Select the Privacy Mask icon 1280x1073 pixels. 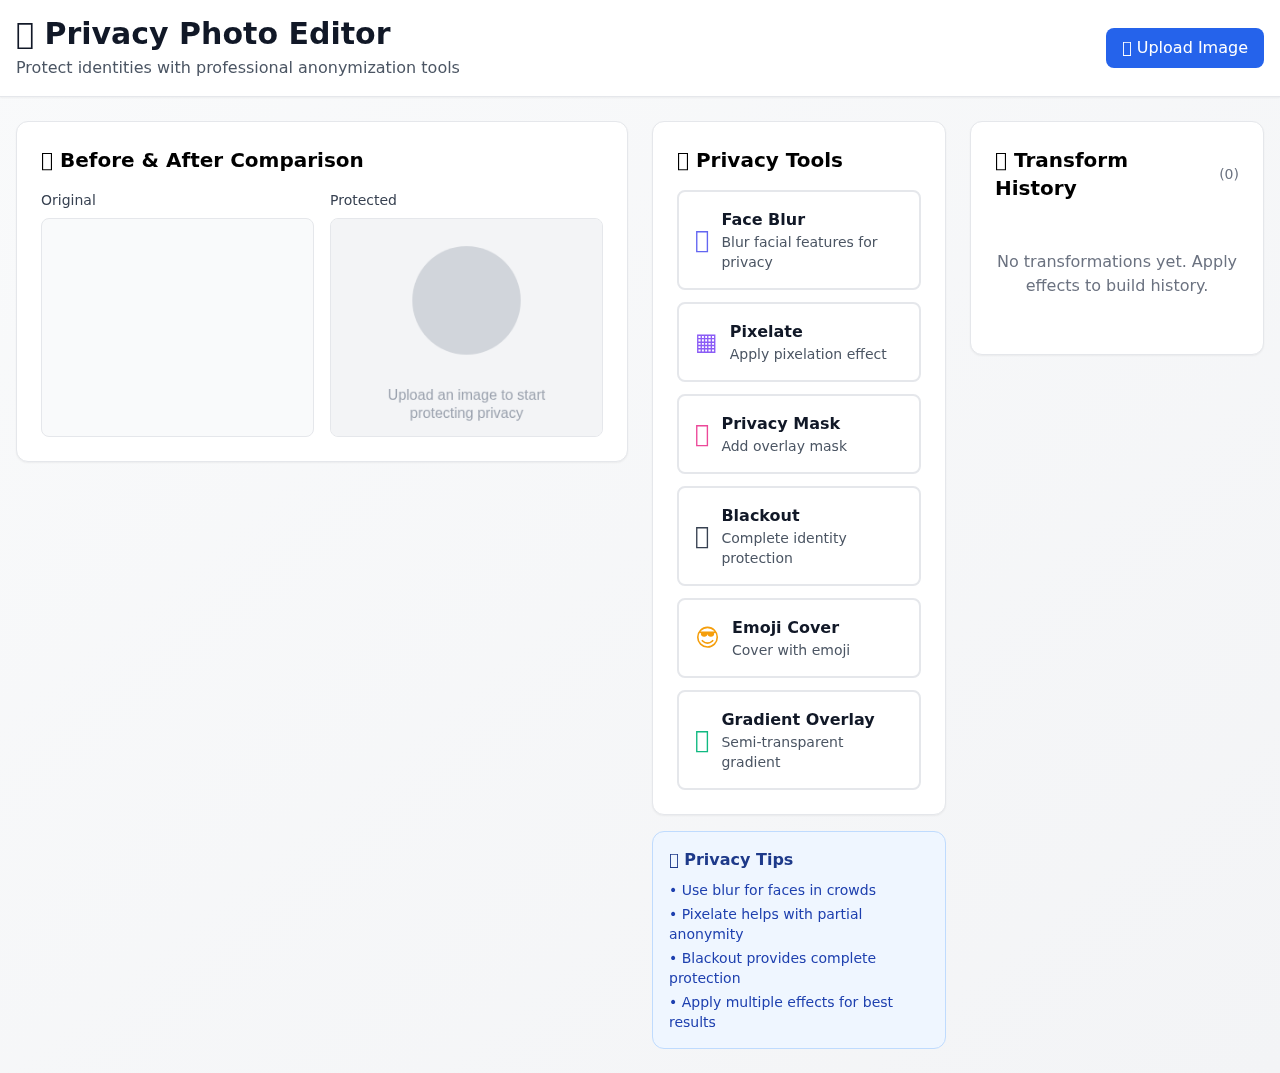point(704,434)
